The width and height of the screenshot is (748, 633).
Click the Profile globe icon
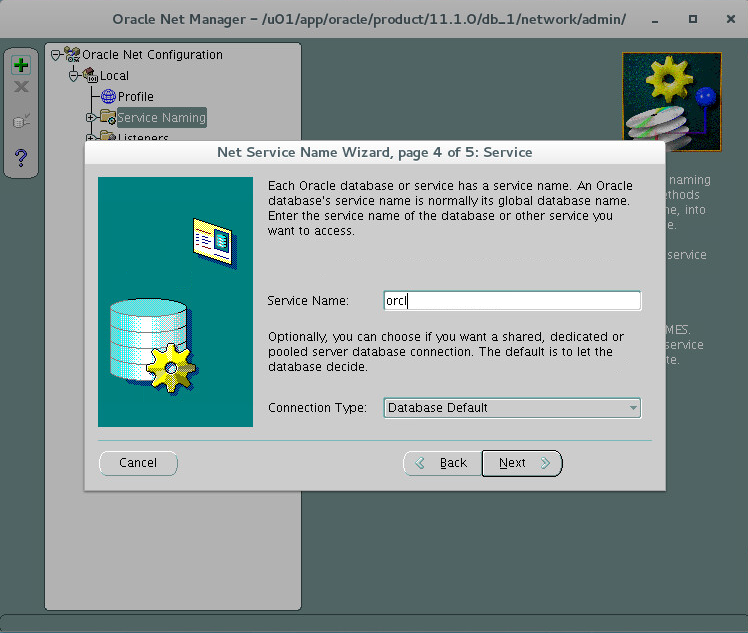click(x=108, y=96)
